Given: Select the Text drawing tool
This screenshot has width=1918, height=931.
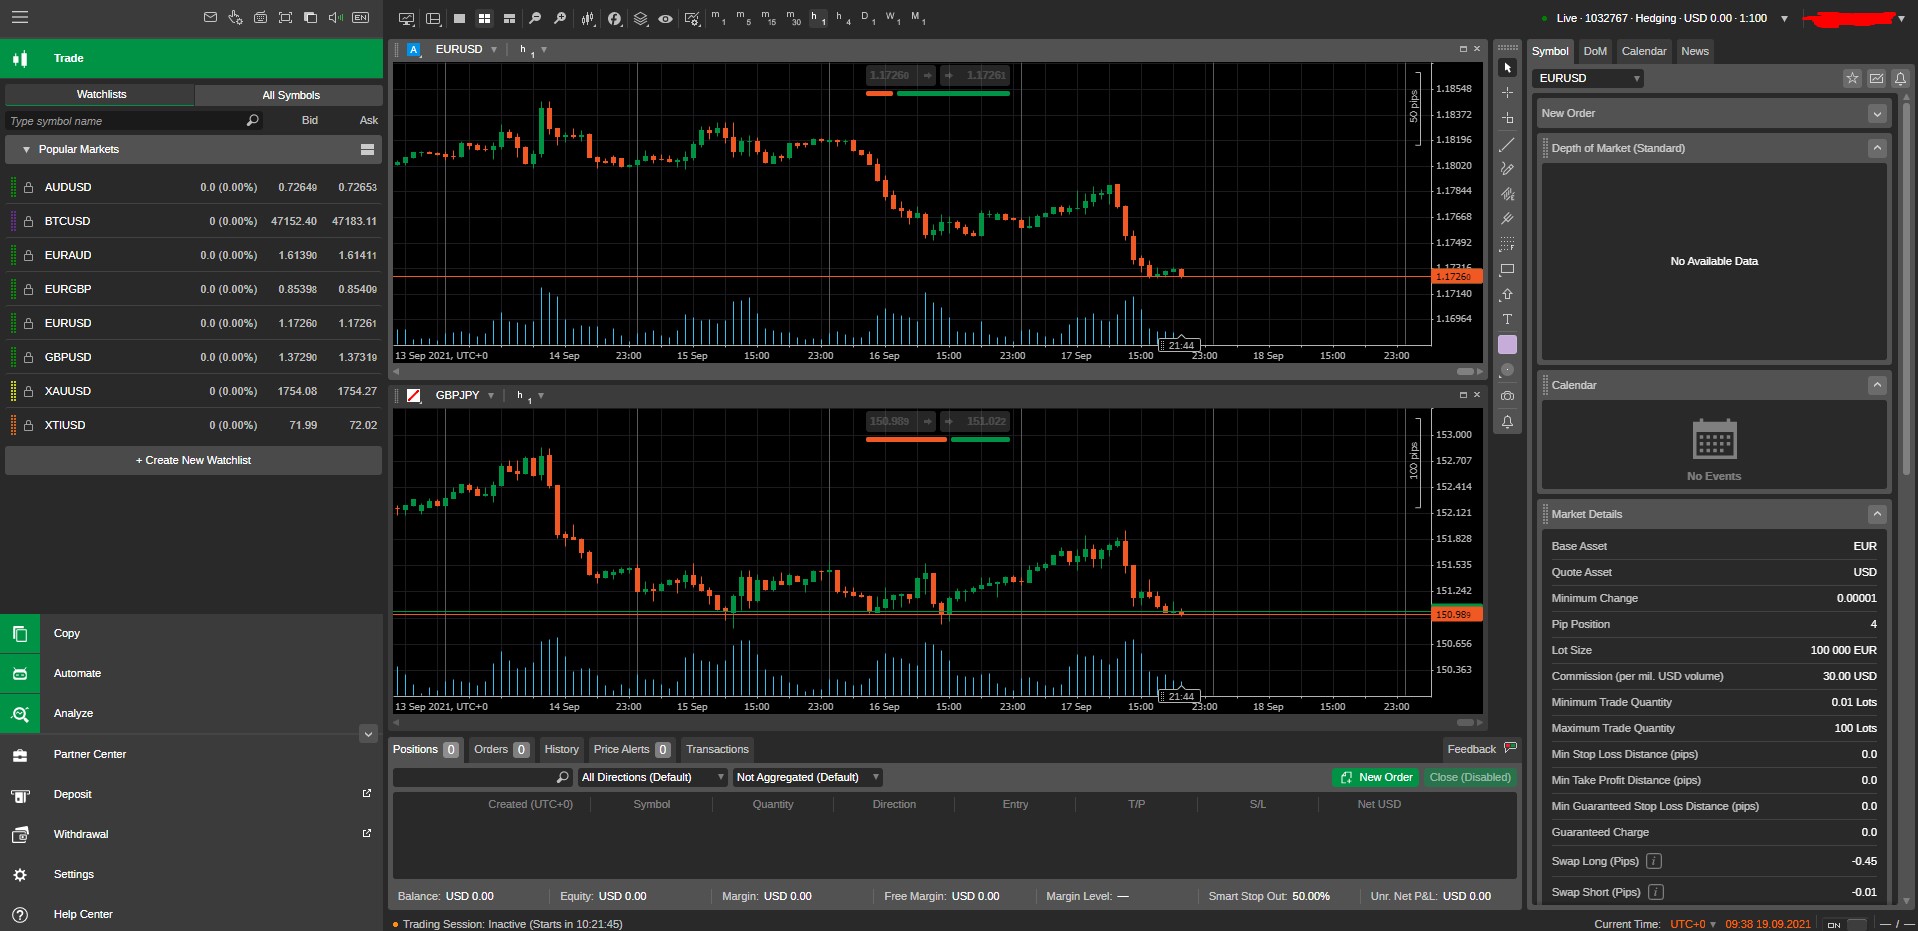Looking at the screenshot, I should pos(1508,319).
